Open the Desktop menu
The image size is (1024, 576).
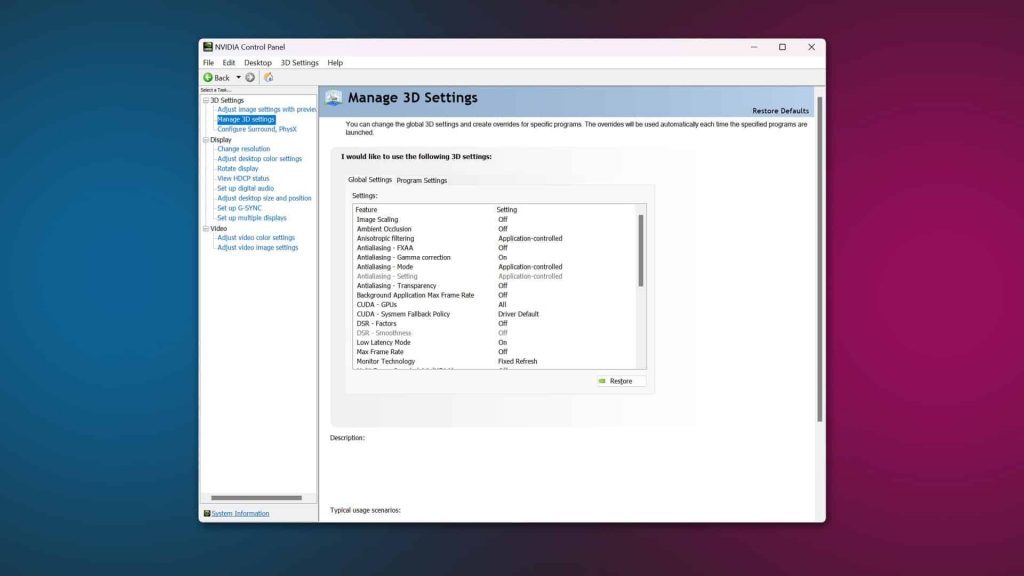tap(257, 63)
